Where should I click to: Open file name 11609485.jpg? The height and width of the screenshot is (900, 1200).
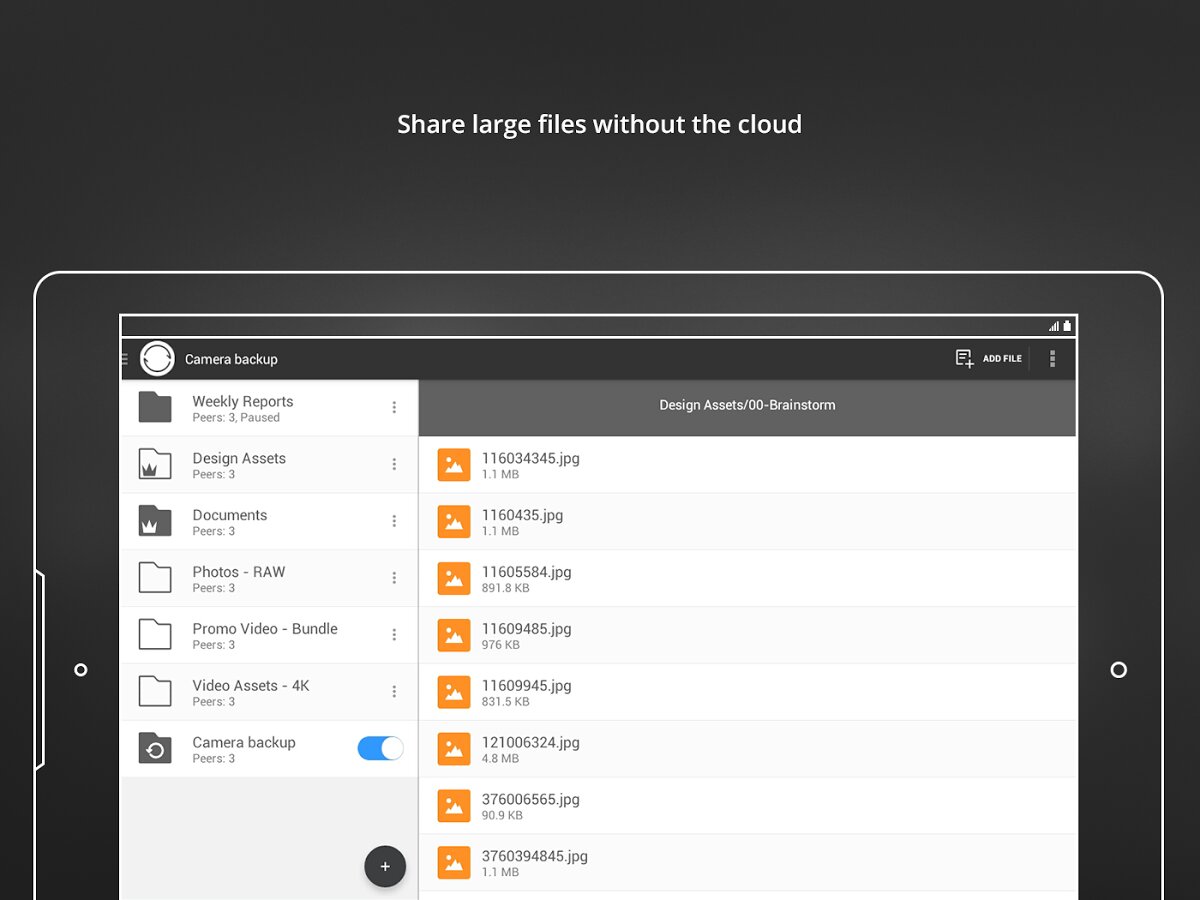coord(527,629)
